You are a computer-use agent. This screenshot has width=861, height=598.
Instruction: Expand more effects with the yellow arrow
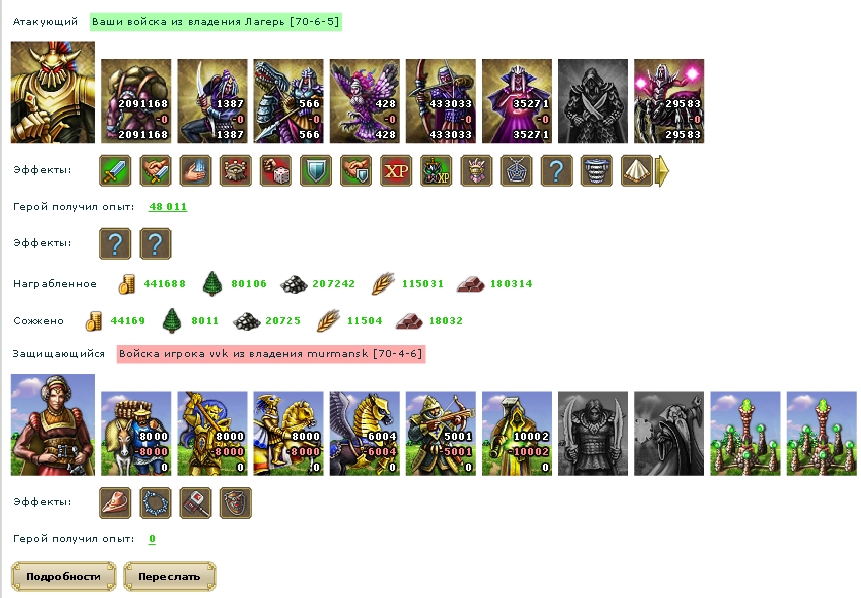click(663, 171)
